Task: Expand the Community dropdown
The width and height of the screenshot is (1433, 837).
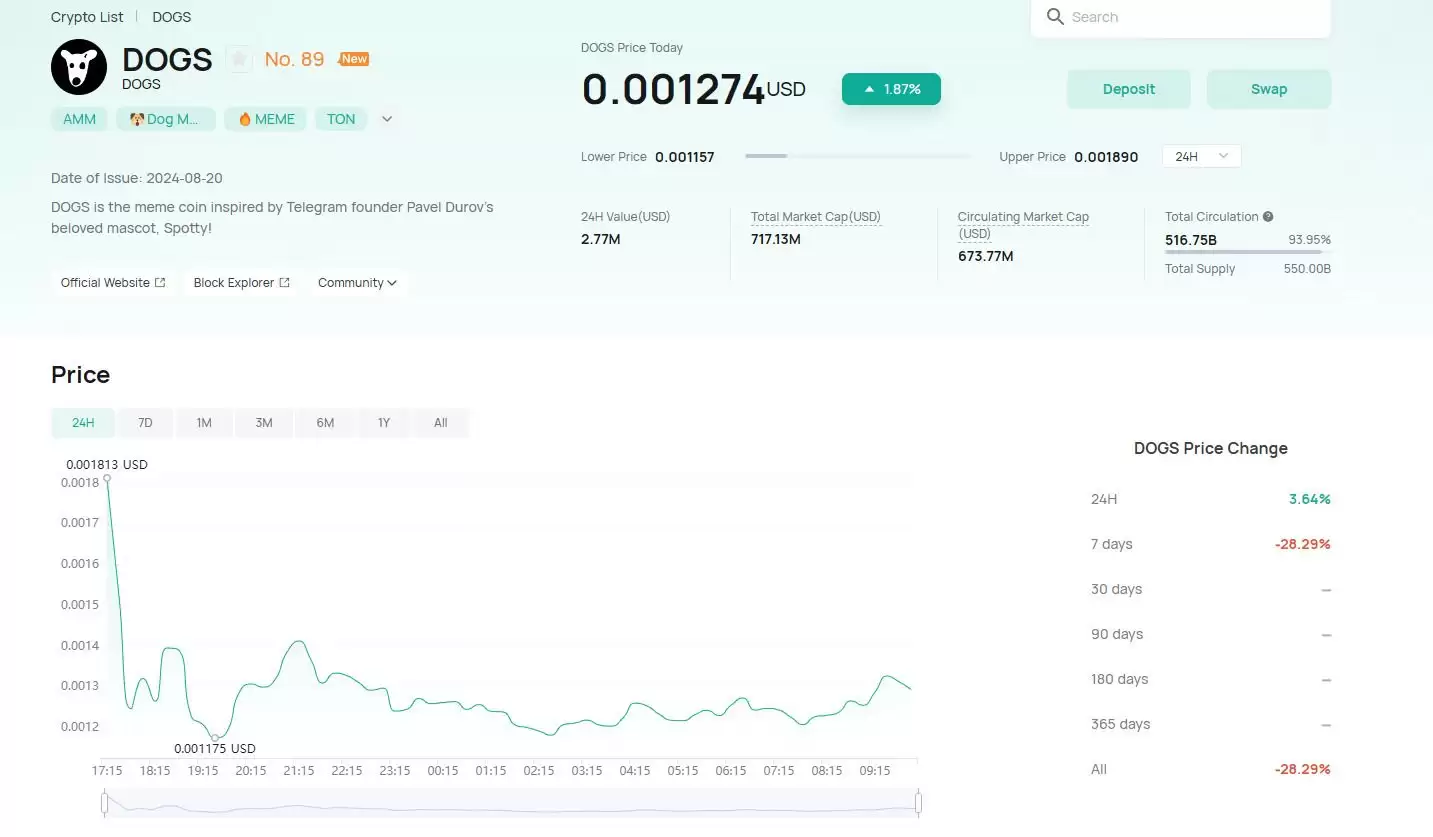Action: (x=357, y=283)
